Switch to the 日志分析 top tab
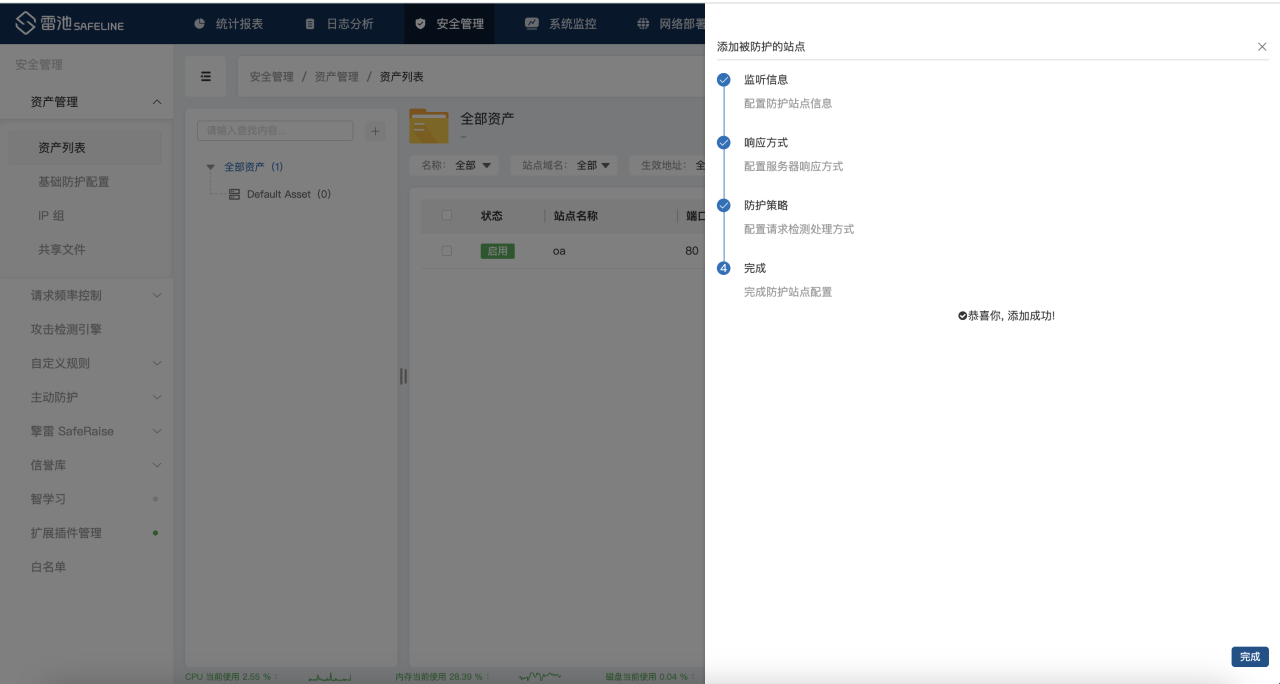This screenshot has width=1280, height=684. tap(339, 23)
